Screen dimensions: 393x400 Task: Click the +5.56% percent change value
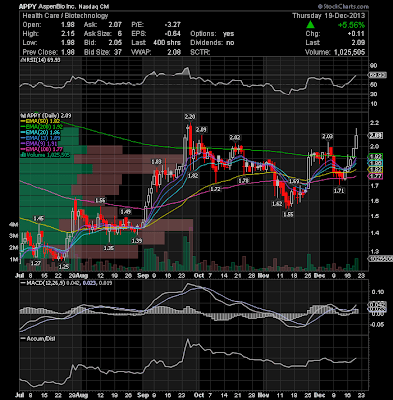click(351, 25)
